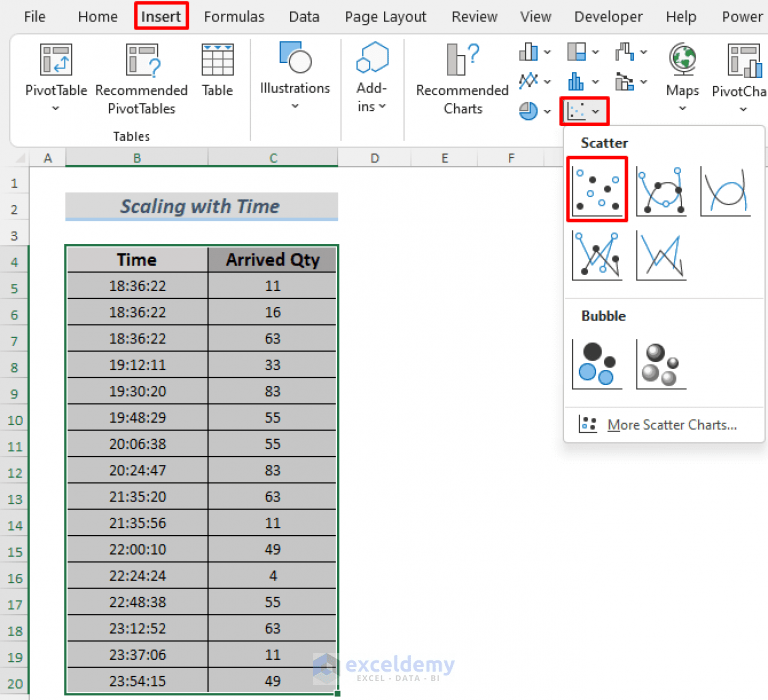Screen dimensions: 768x700
Task: Expand the combo chart dropdown arrow
Action: point(644,82)
